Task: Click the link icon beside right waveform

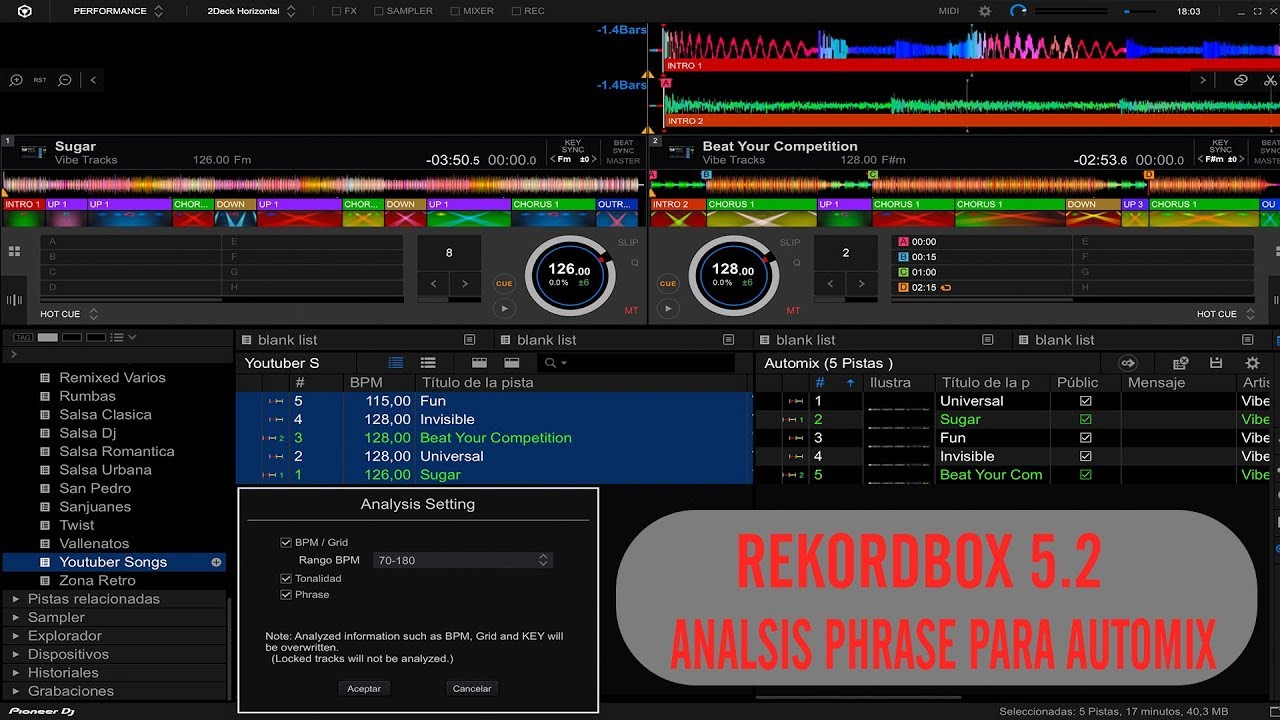Action: pos(1241,80)
